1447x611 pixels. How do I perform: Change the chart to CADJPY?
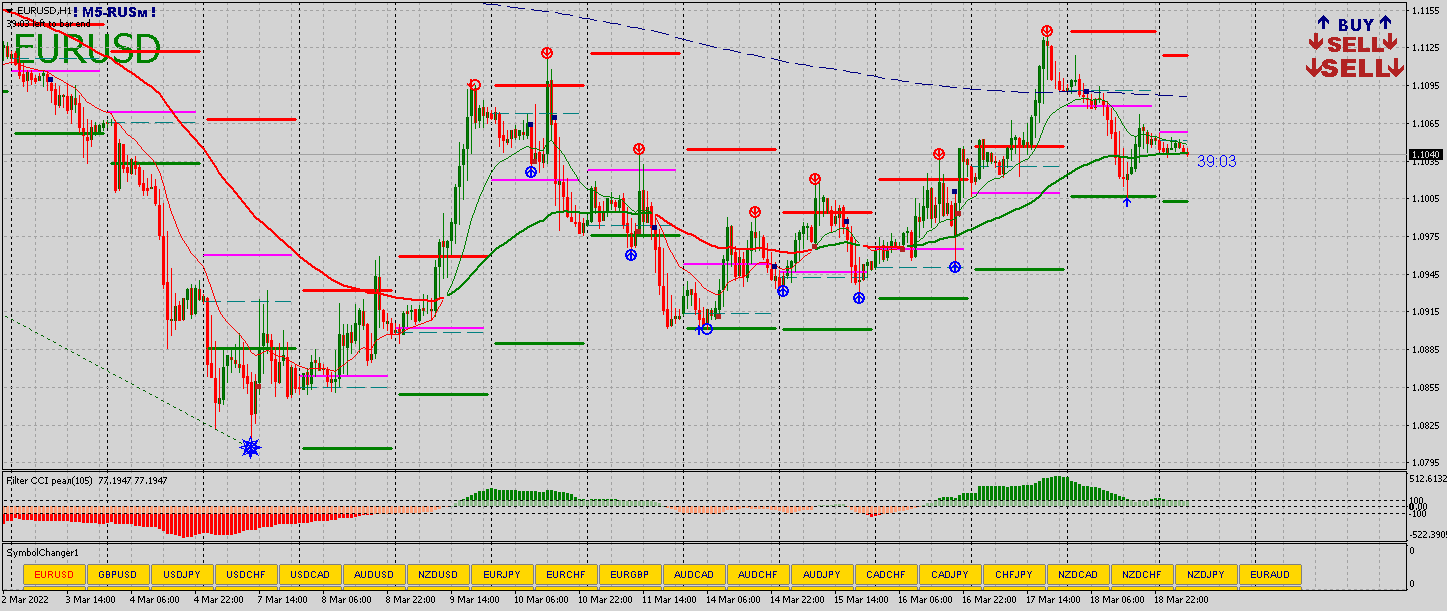click(x=950, y=574)
